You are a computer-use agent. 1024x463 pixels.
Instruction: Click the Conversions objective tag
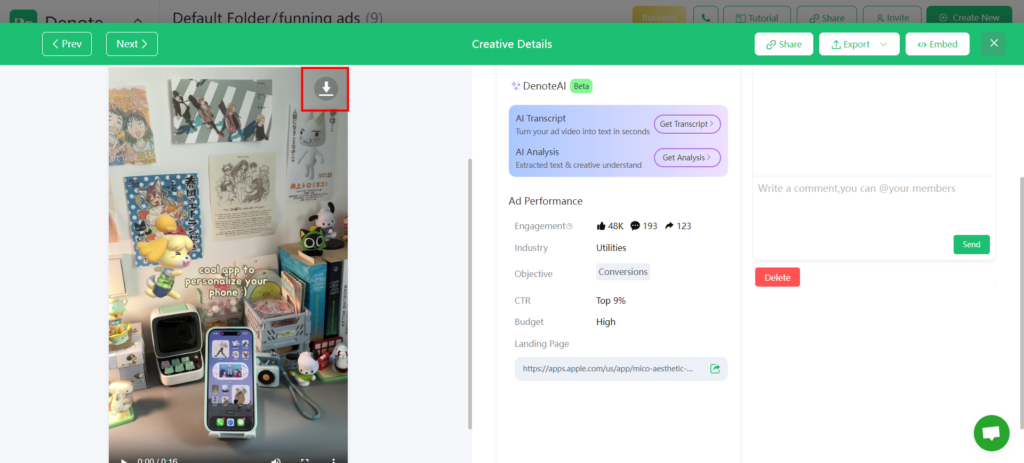pos(622,272)
